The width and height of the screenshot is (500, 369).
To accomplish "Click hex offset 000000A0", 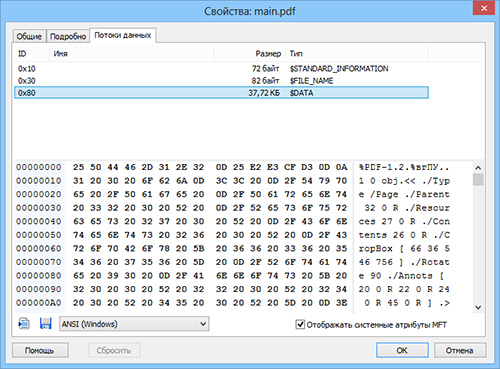I will [x=39, y=303].
